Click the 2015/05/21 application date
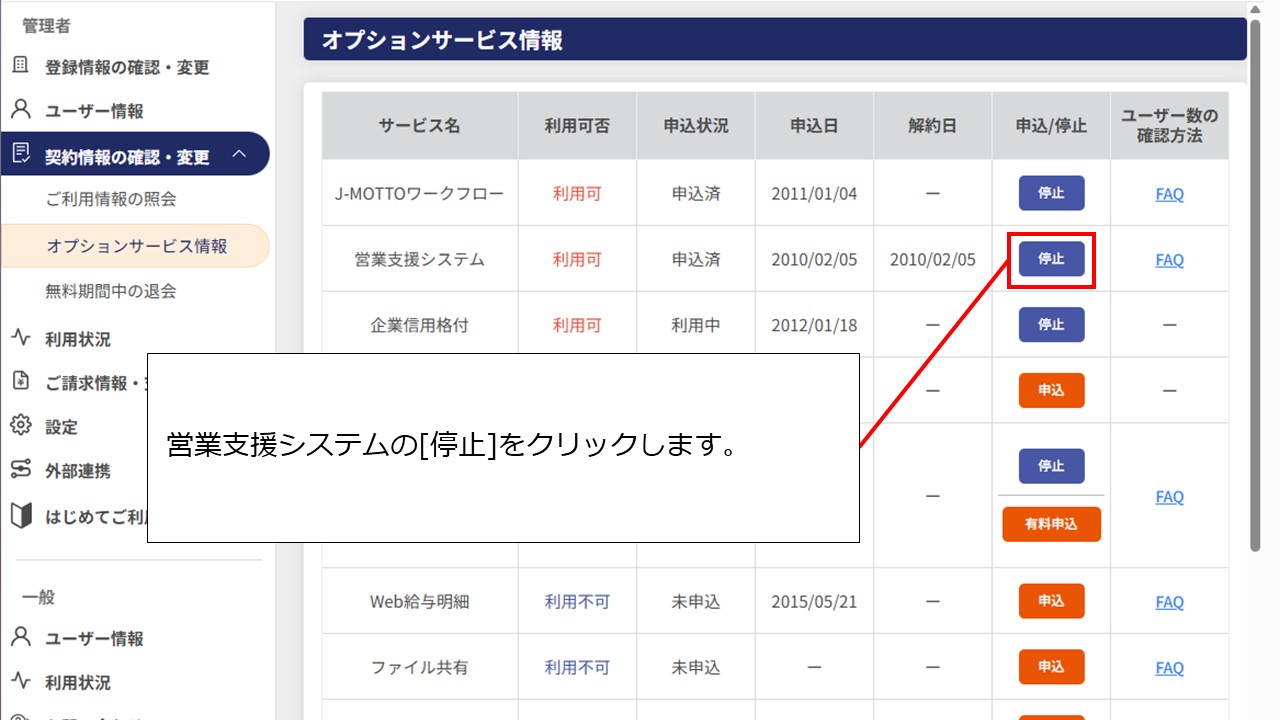 pos(814,602)
